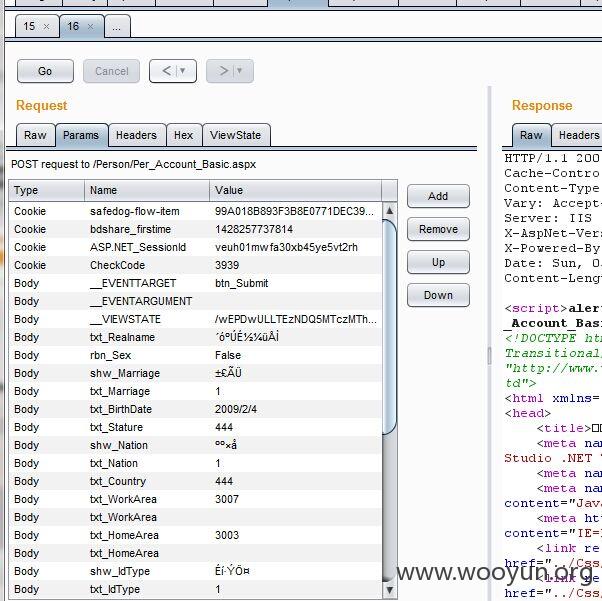Close repeater tab 16
Viewport: 602px width, 601px height.
pos(91,26)
